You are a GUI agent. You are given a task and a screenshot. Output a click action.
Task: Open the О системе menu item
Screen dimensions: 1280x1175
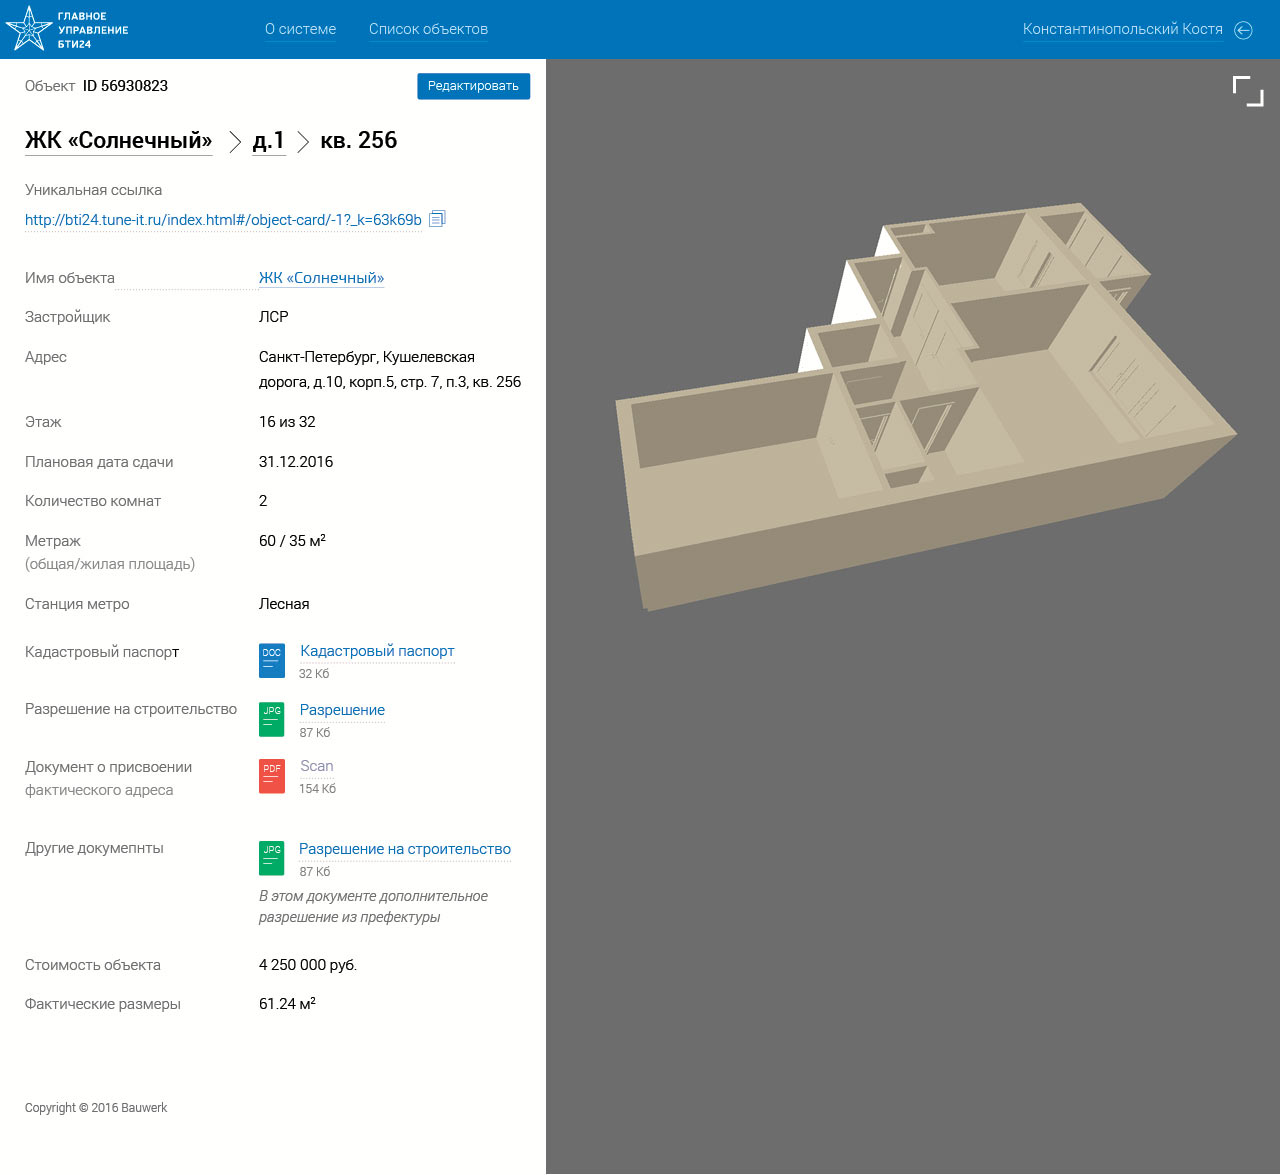click(300, 29)
